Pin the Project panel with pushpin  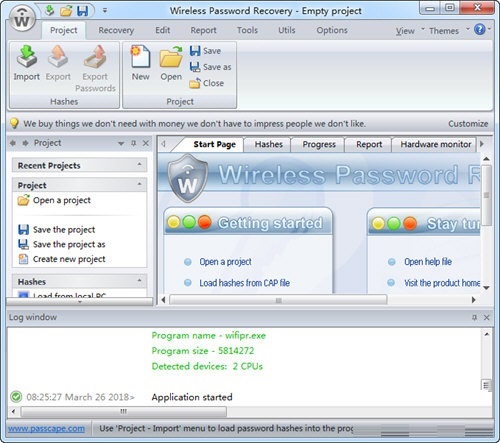click(x=134, y=143)
